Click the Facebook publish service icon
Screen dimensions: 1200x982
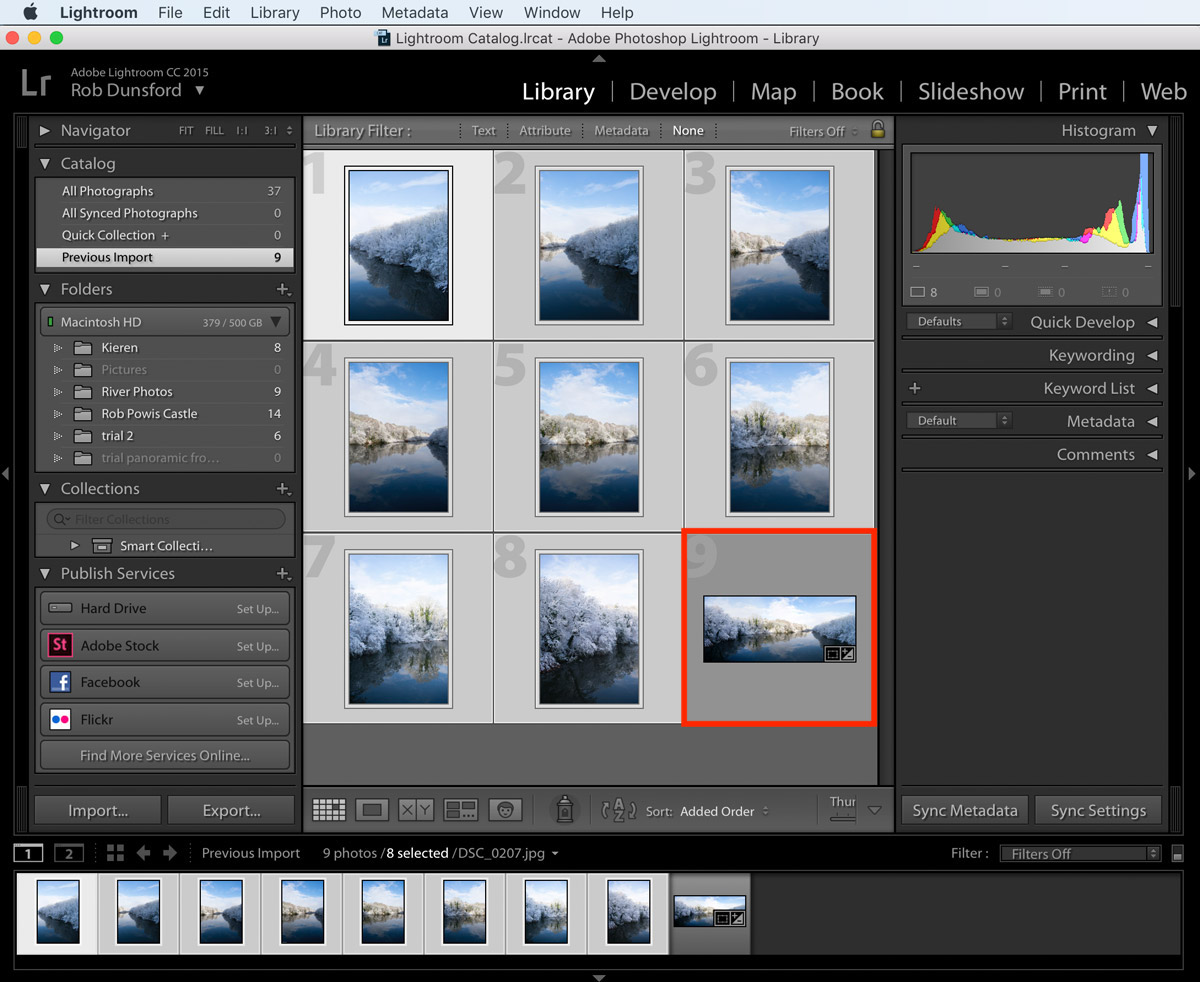coord(59,682)
